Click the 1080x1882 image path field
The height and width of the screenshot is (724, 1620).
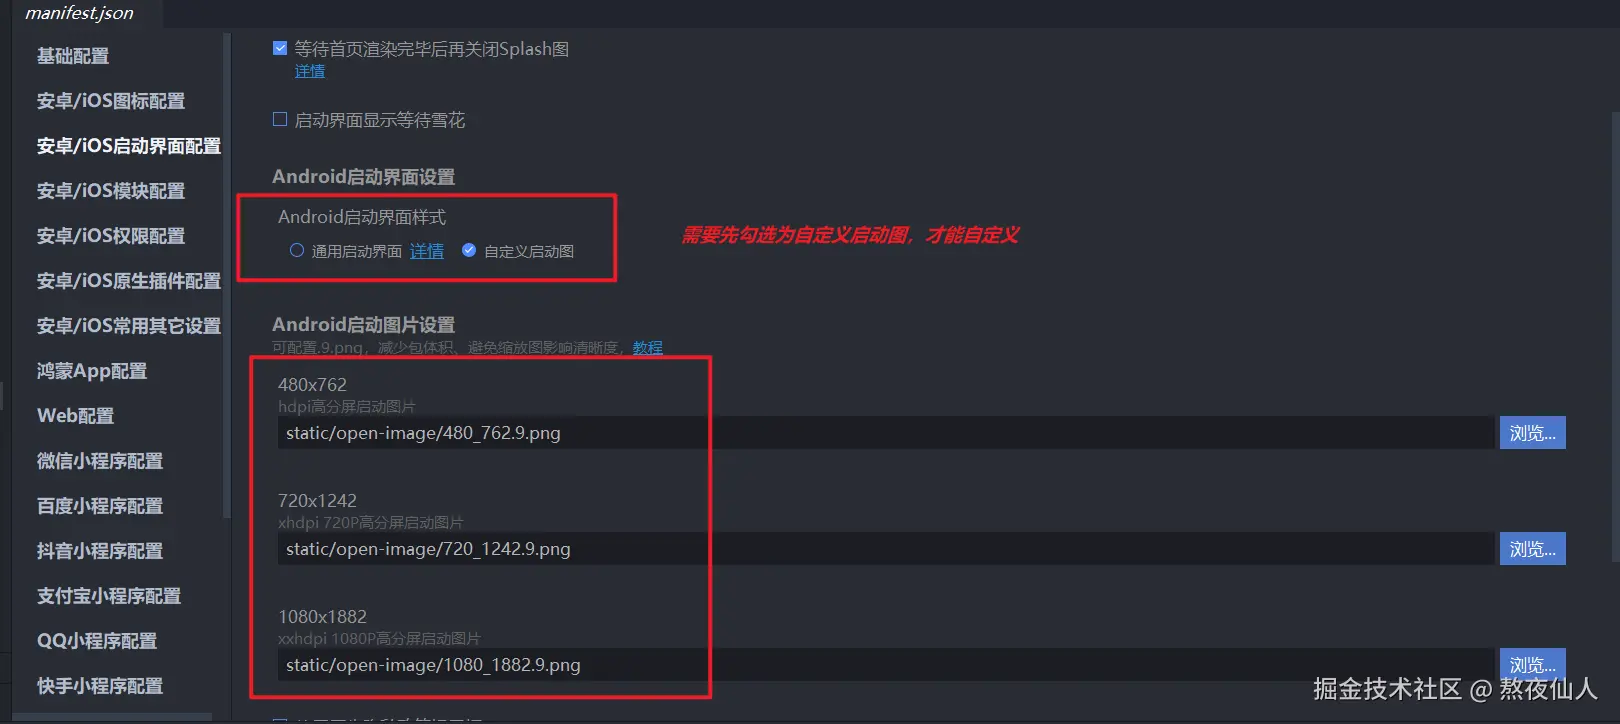coord(885,665)
